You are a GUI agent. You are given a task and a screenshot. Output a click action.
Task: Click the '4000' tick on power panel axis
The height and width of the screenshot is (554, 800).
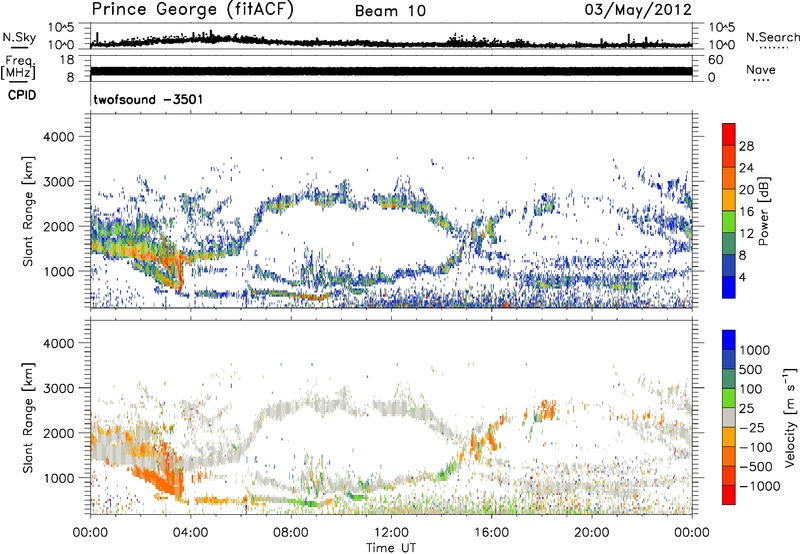pos(59,137)
